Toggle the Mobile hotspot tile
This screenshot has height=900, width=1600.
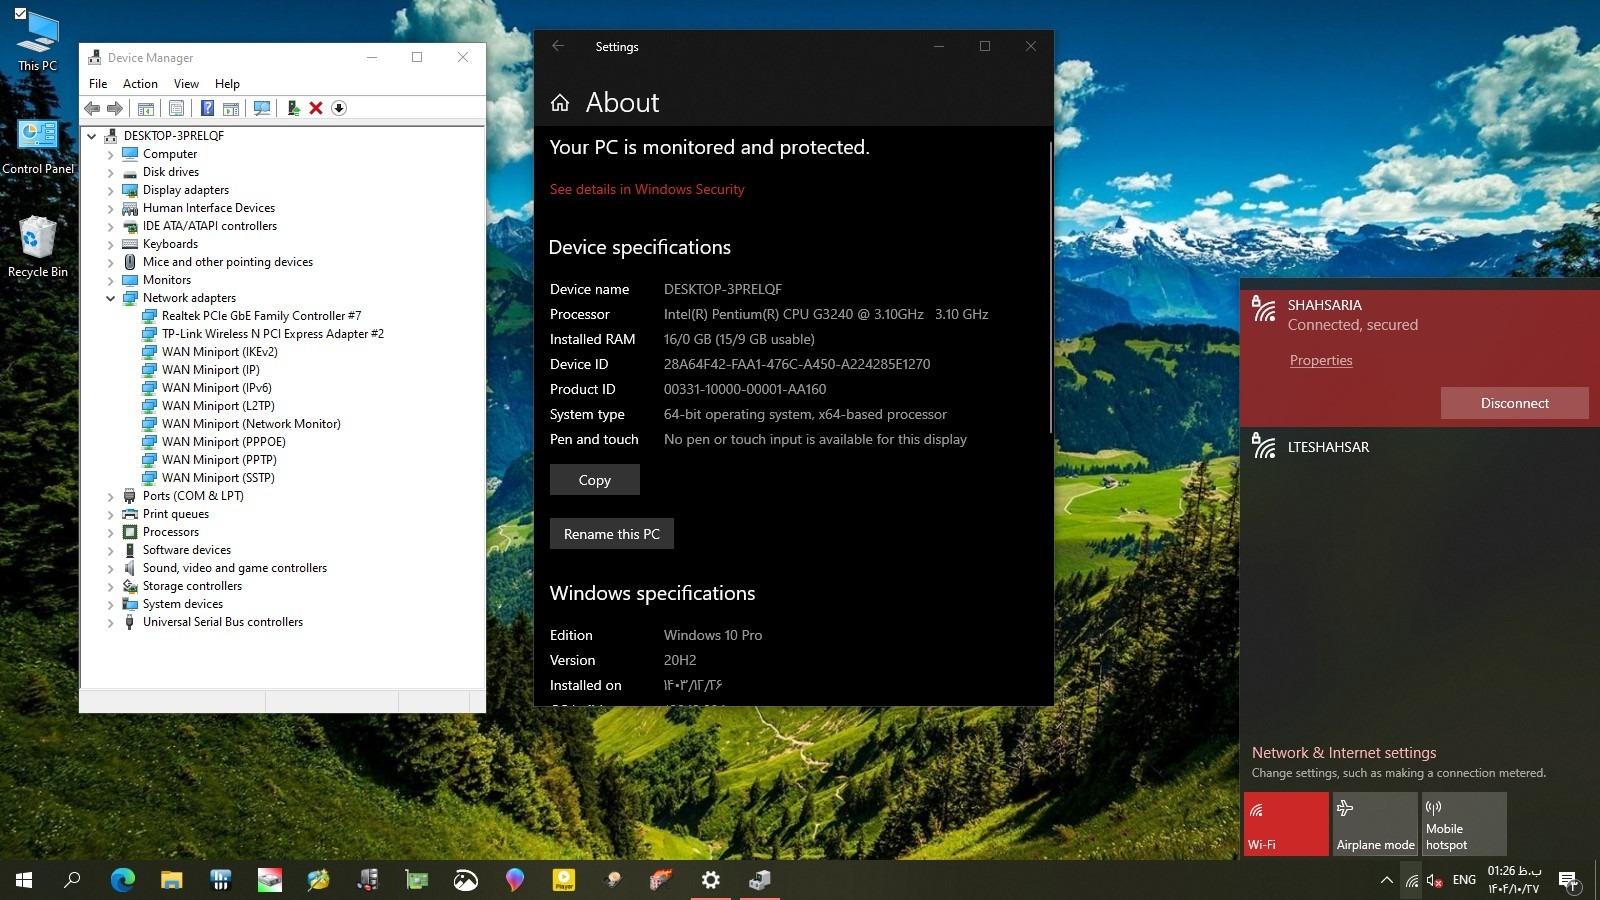click(1464, 823)
